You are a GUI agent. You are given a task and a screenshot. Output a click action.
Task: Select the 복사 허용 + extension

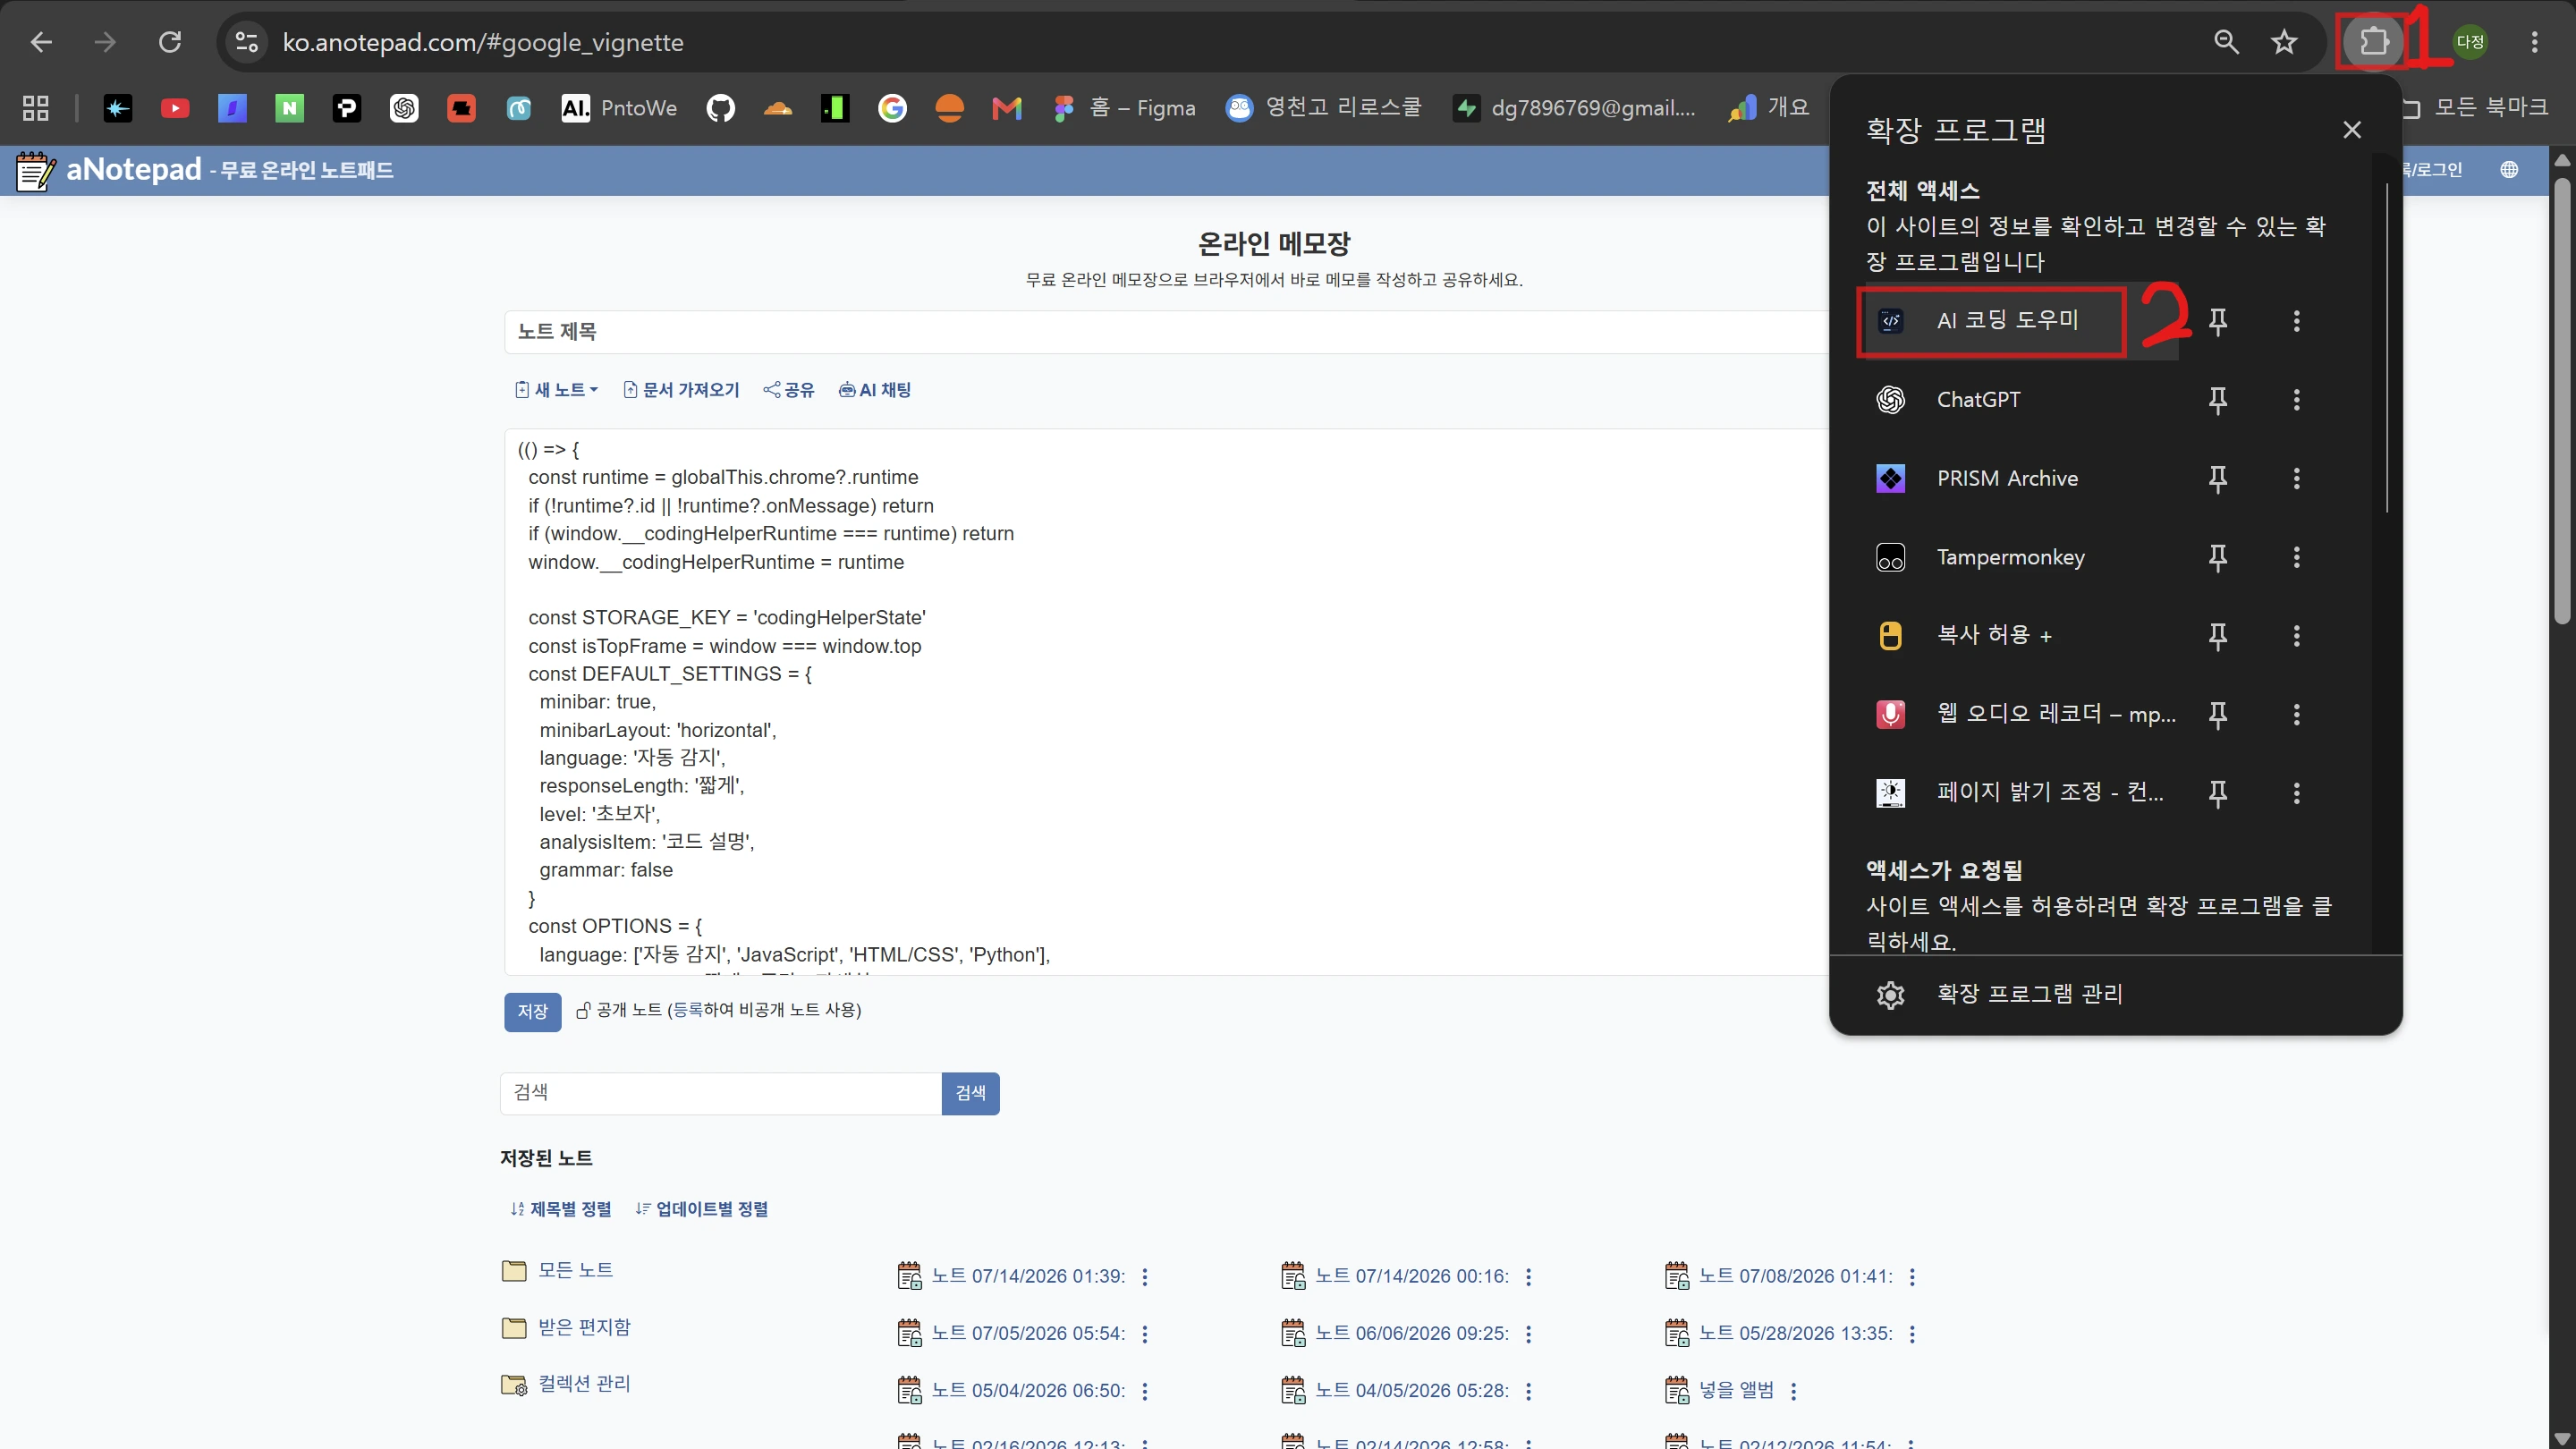click(2018, 636)
